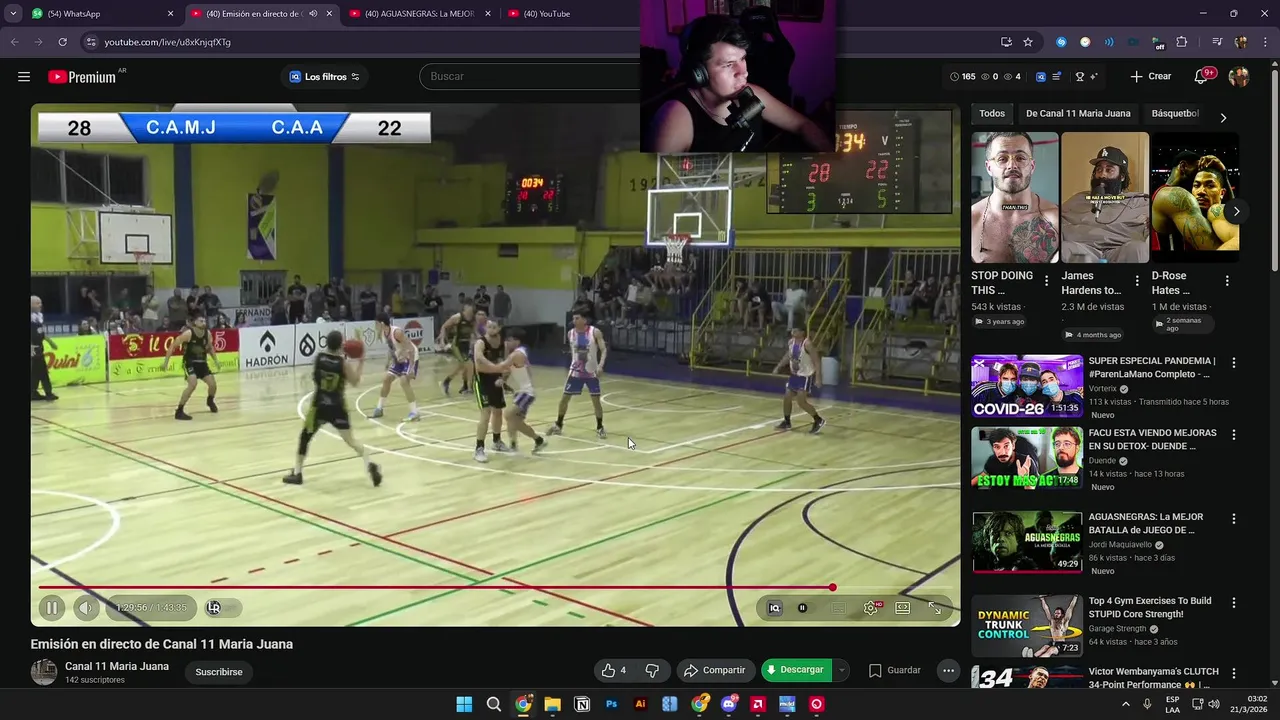Click the 'Compartir' share button
This screenshot has height=720, width=1280.
(714, 670)
